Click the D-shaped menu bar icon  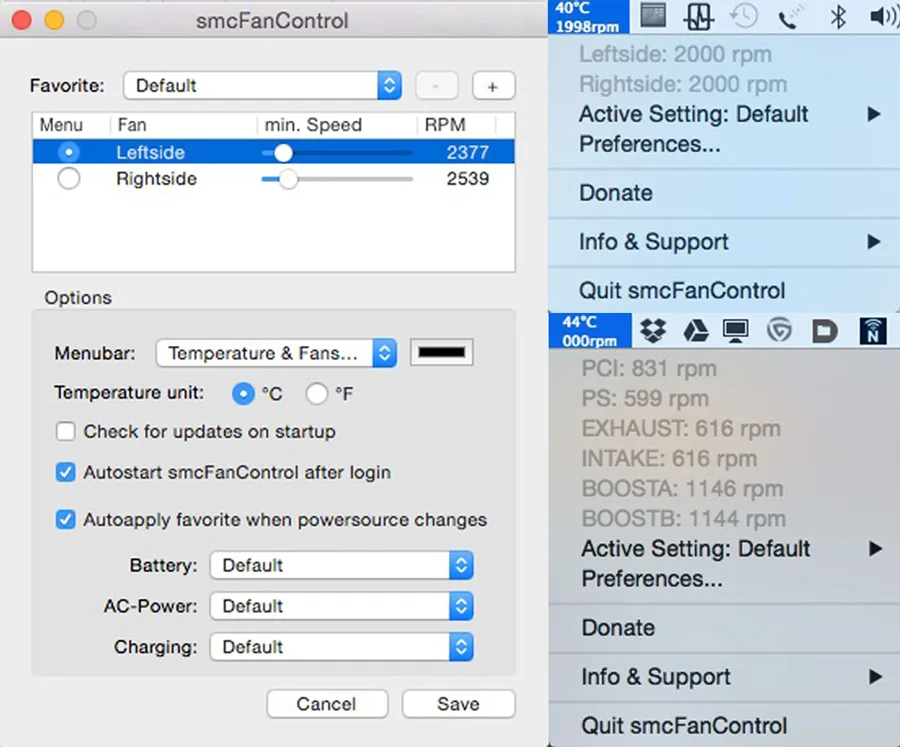(825, 331)
